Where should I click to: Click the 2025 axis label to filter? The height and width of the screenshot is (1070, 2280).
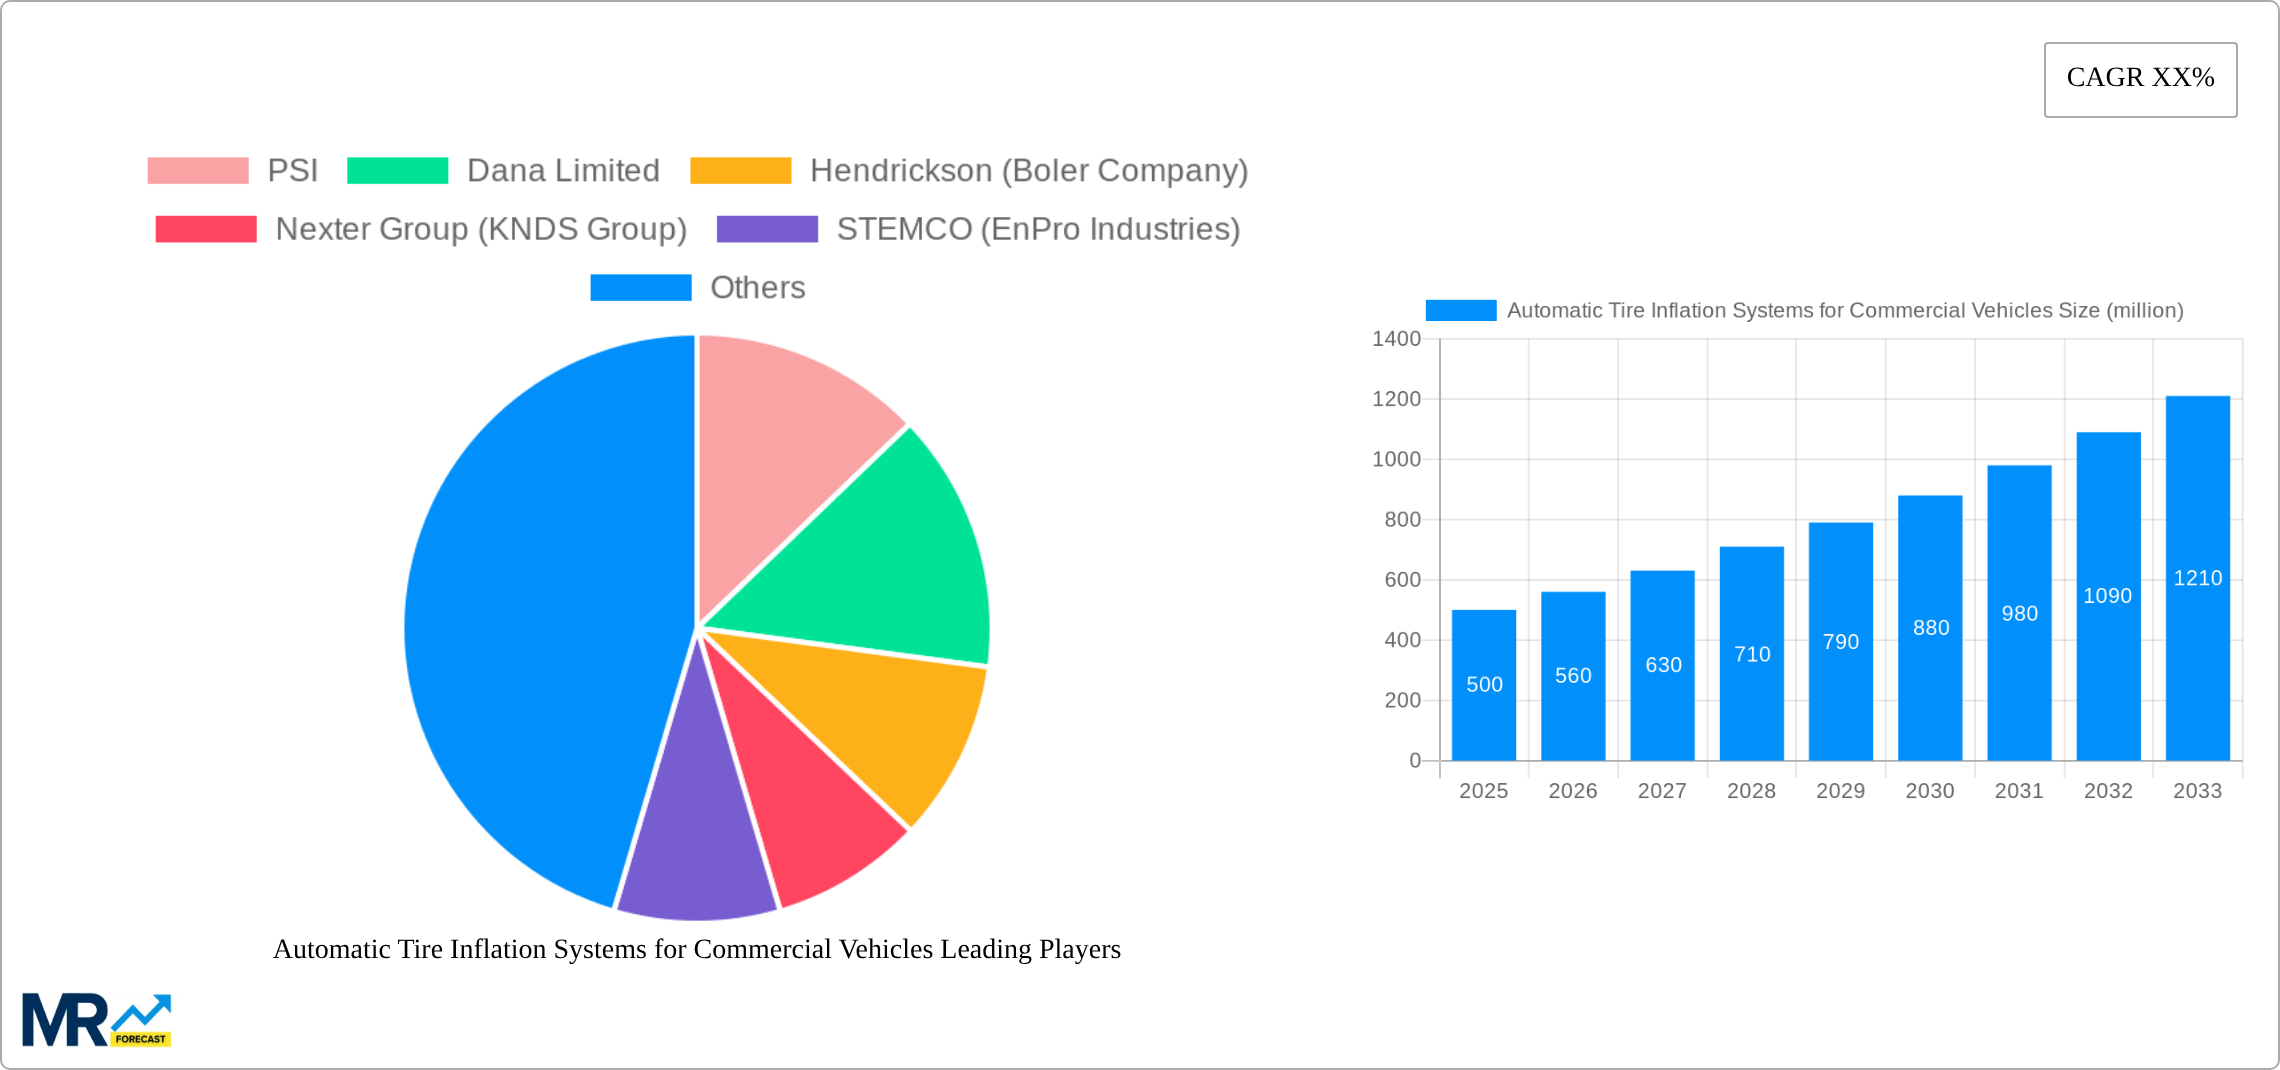(x=1485, y=790)
